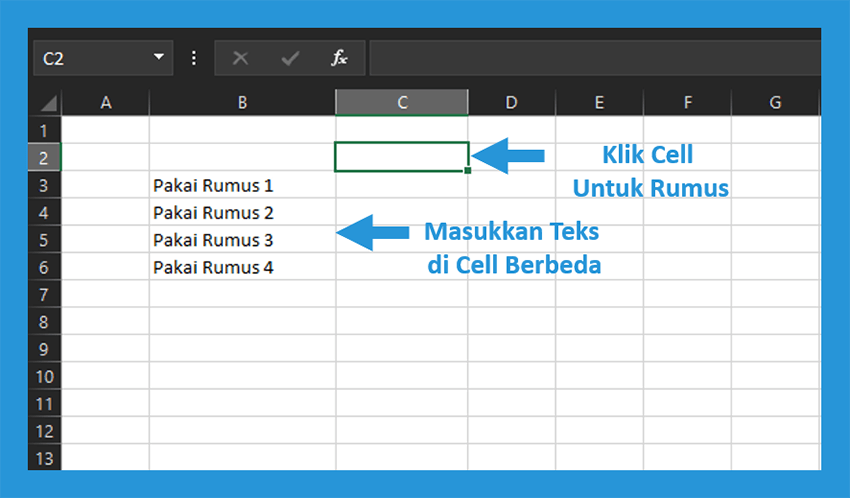The height and width of the screenshot is (498, 850).
Task: Click cell containing Pakai Rumus 2
Action: pos(242,212)
